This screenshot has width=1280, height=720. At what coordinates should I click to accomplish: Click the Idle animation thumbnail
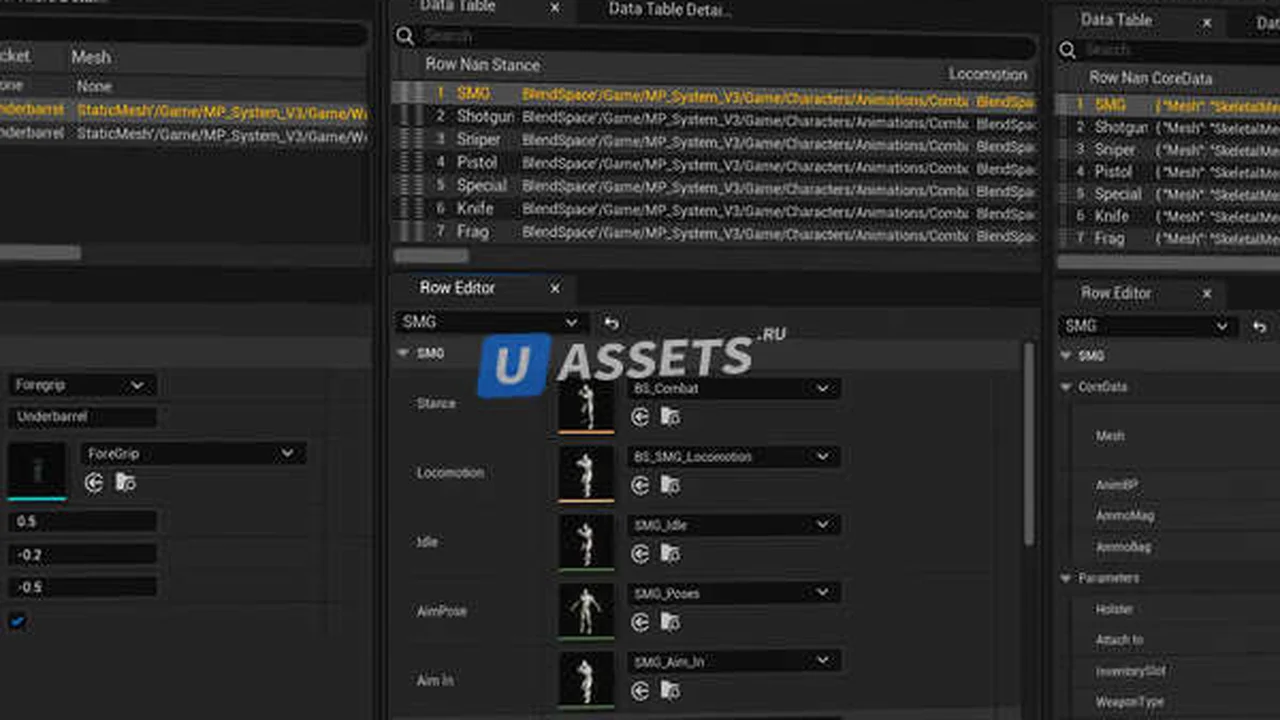[586, 542]
